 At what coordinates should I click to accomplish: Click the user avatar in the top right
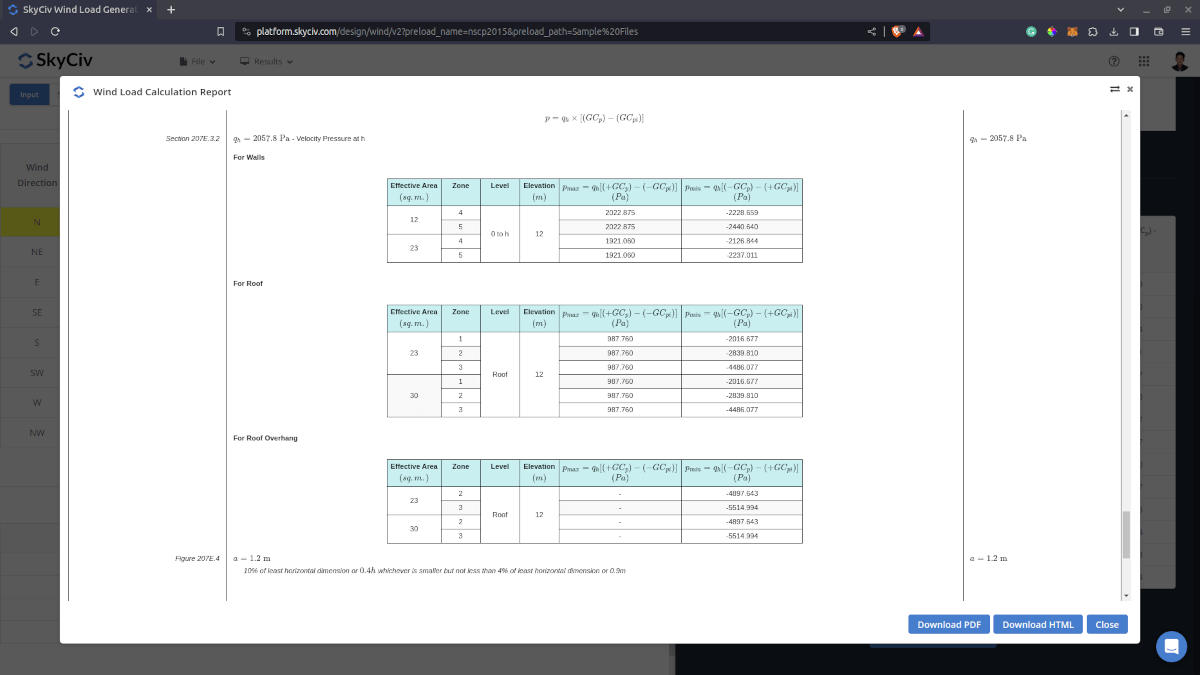(x=1179, y=61)
